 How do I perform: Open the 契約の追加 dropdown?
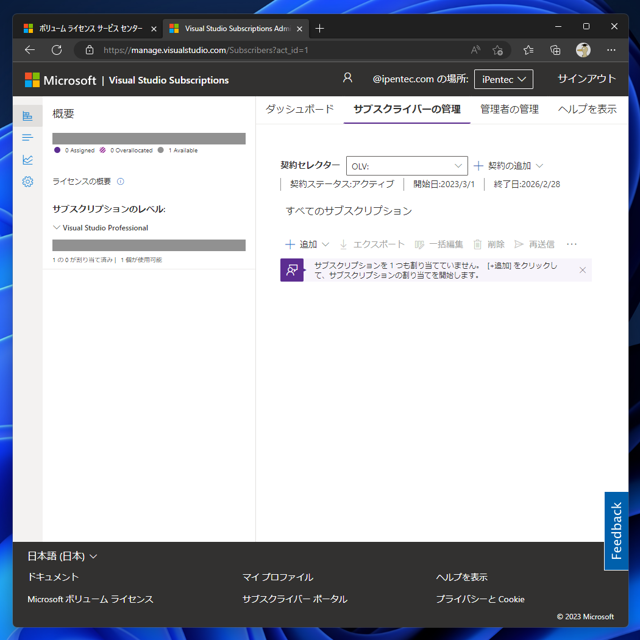(x=509, y=166)
